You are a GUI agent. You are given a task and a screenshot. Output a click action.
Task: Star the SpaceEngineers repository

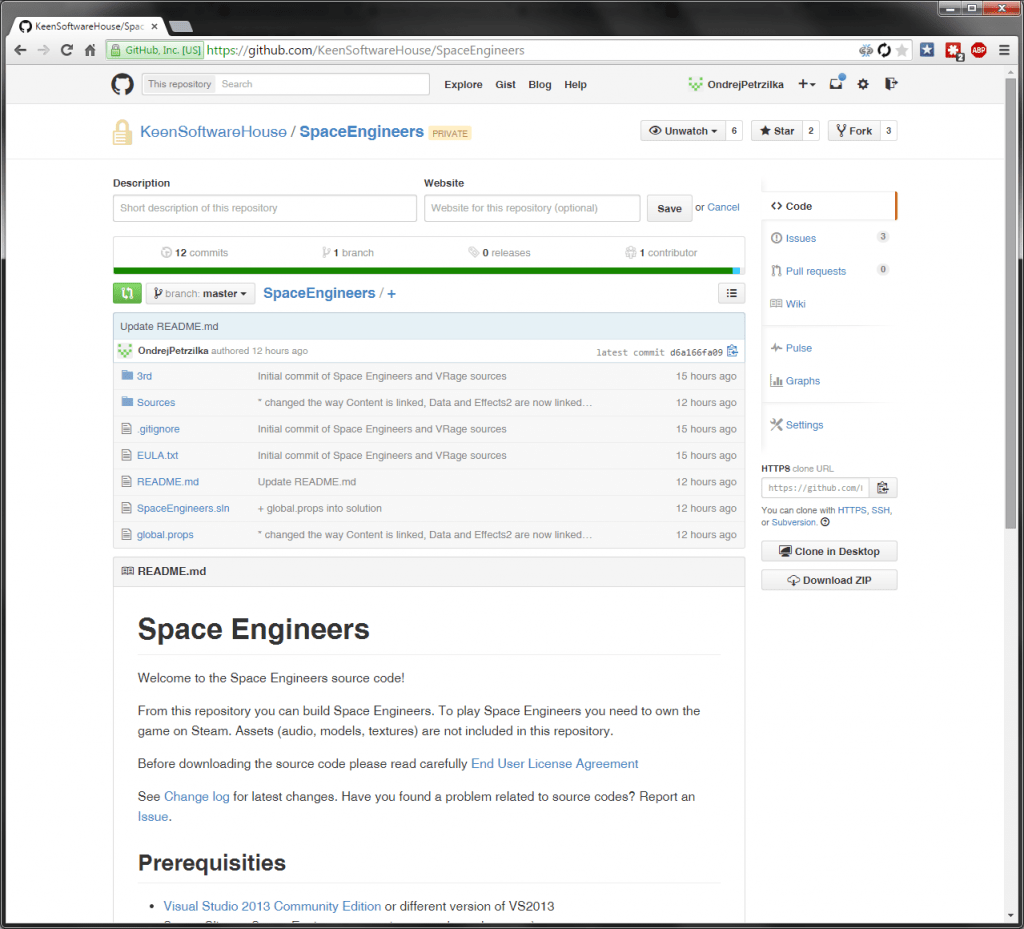point(777,131)
